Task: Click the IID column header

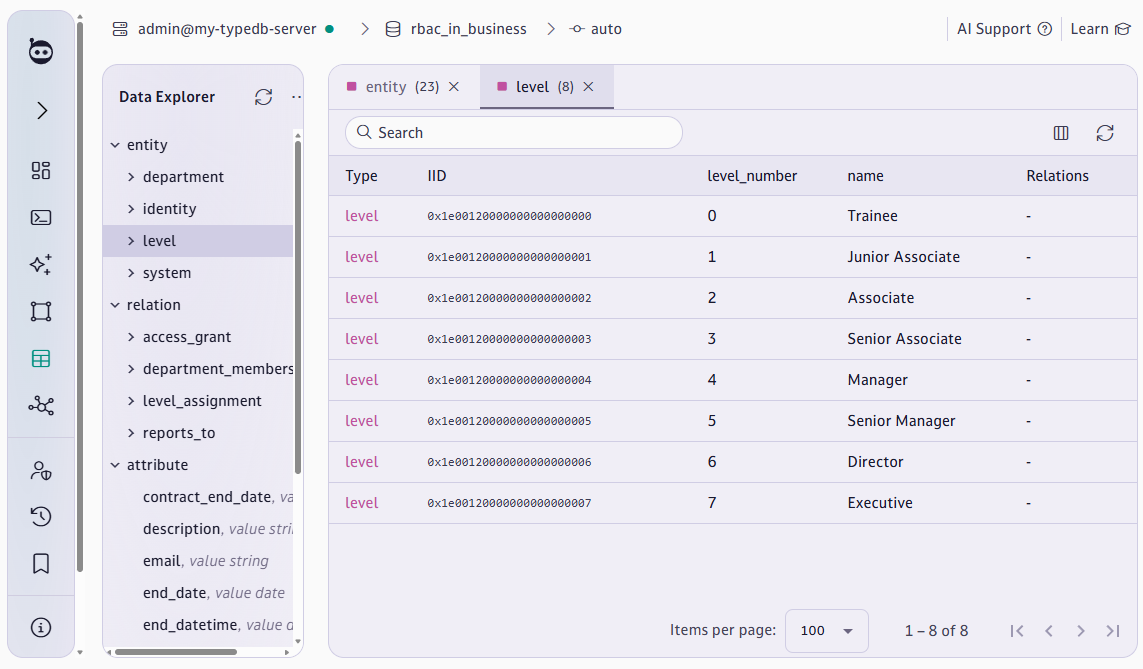Action: coord(437,176)
